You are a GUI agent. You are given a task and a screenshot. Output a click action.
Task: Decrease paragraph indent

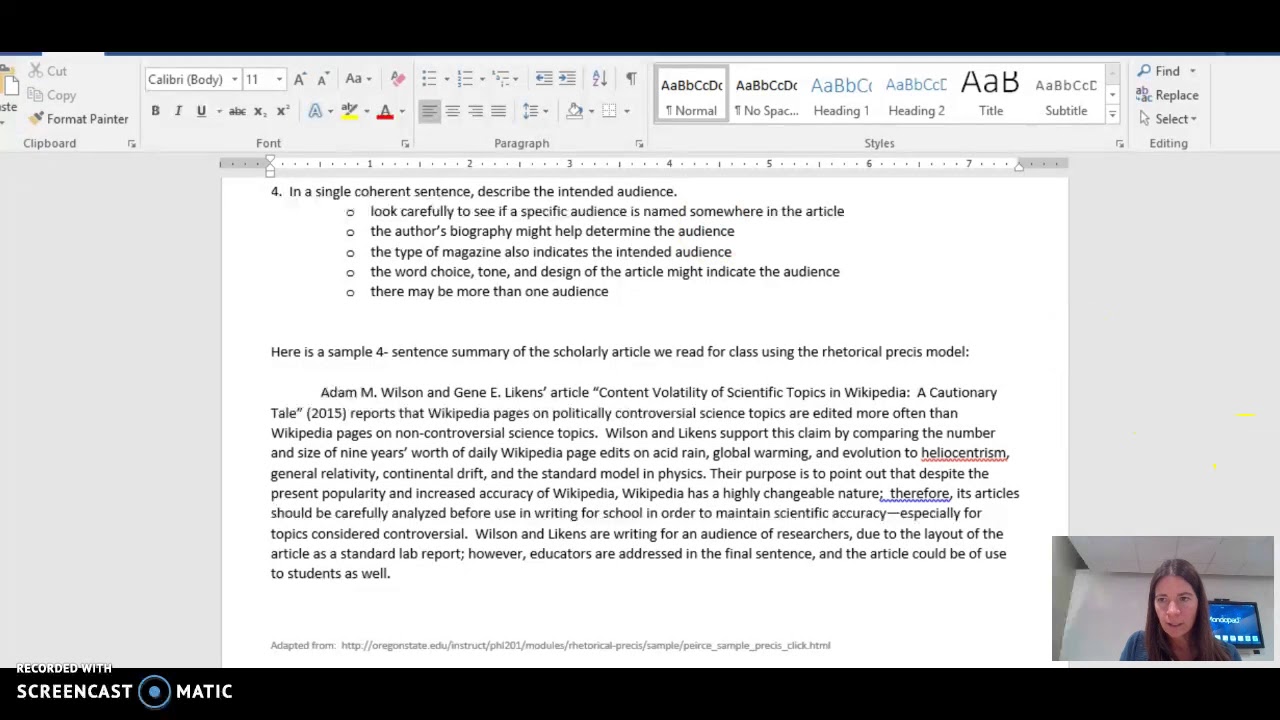[x=544, y=79]
